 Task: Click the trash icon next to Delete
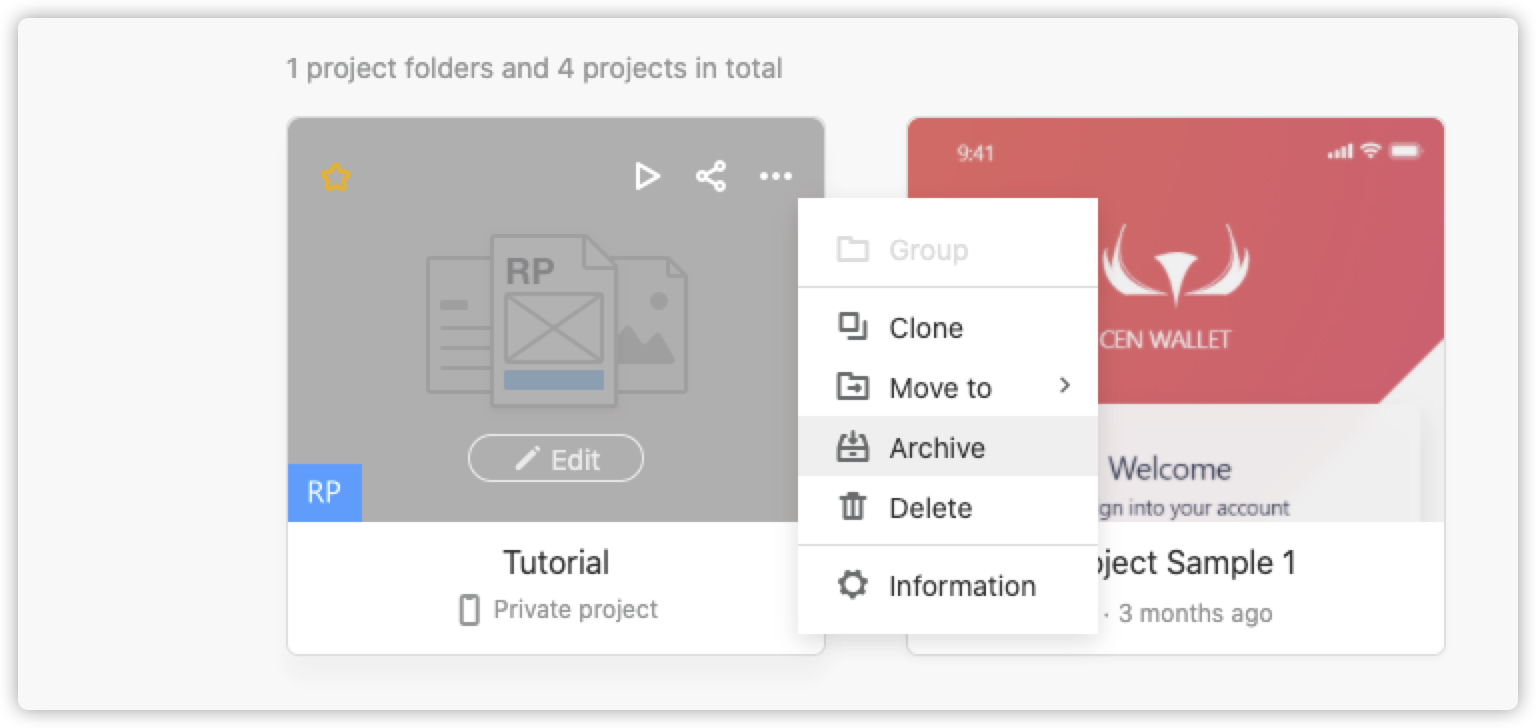pyautogui.click(x=851, y=507)
